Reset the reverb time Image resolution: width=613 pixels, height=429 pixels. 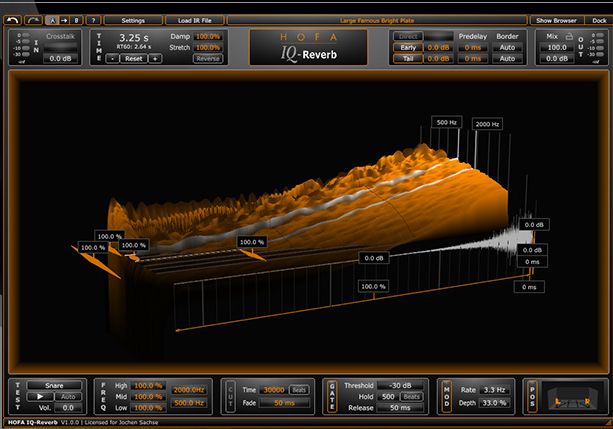pyautogui.click(x=134, y=59)
